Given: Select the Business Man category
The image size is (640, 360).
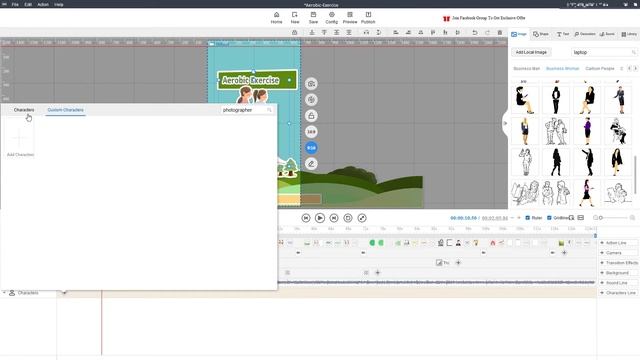Looking at the screenshot, I should [527, 69].
